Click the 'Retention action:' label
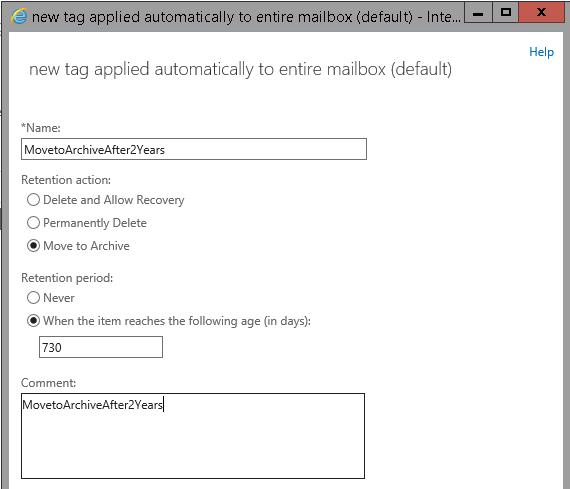 point(66,180)
